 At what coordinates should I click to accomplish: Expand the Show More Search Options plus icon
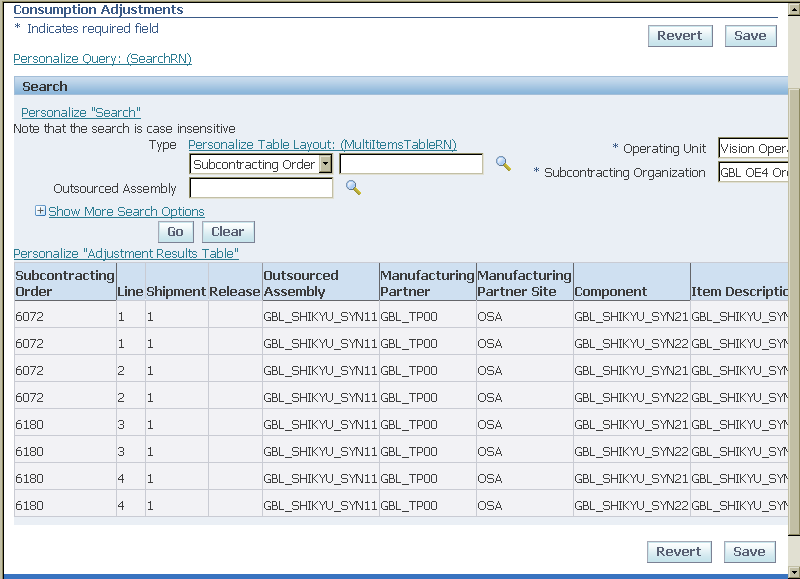(x=40, y=211)
